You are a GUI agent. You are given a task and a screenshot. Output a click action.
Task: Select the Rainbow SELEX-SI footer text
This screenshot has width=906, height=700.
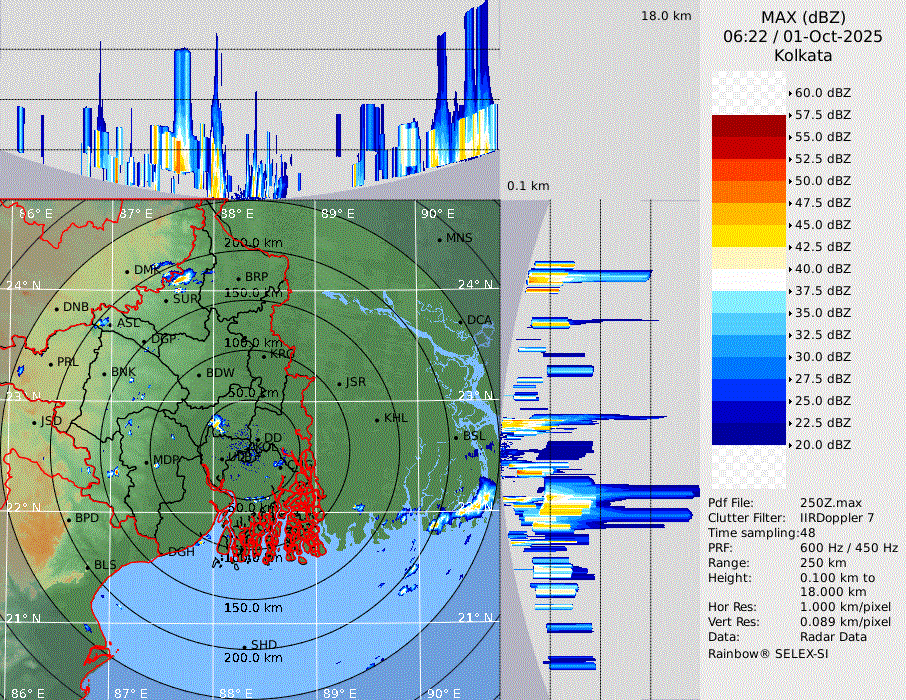(x=768, y=653)
